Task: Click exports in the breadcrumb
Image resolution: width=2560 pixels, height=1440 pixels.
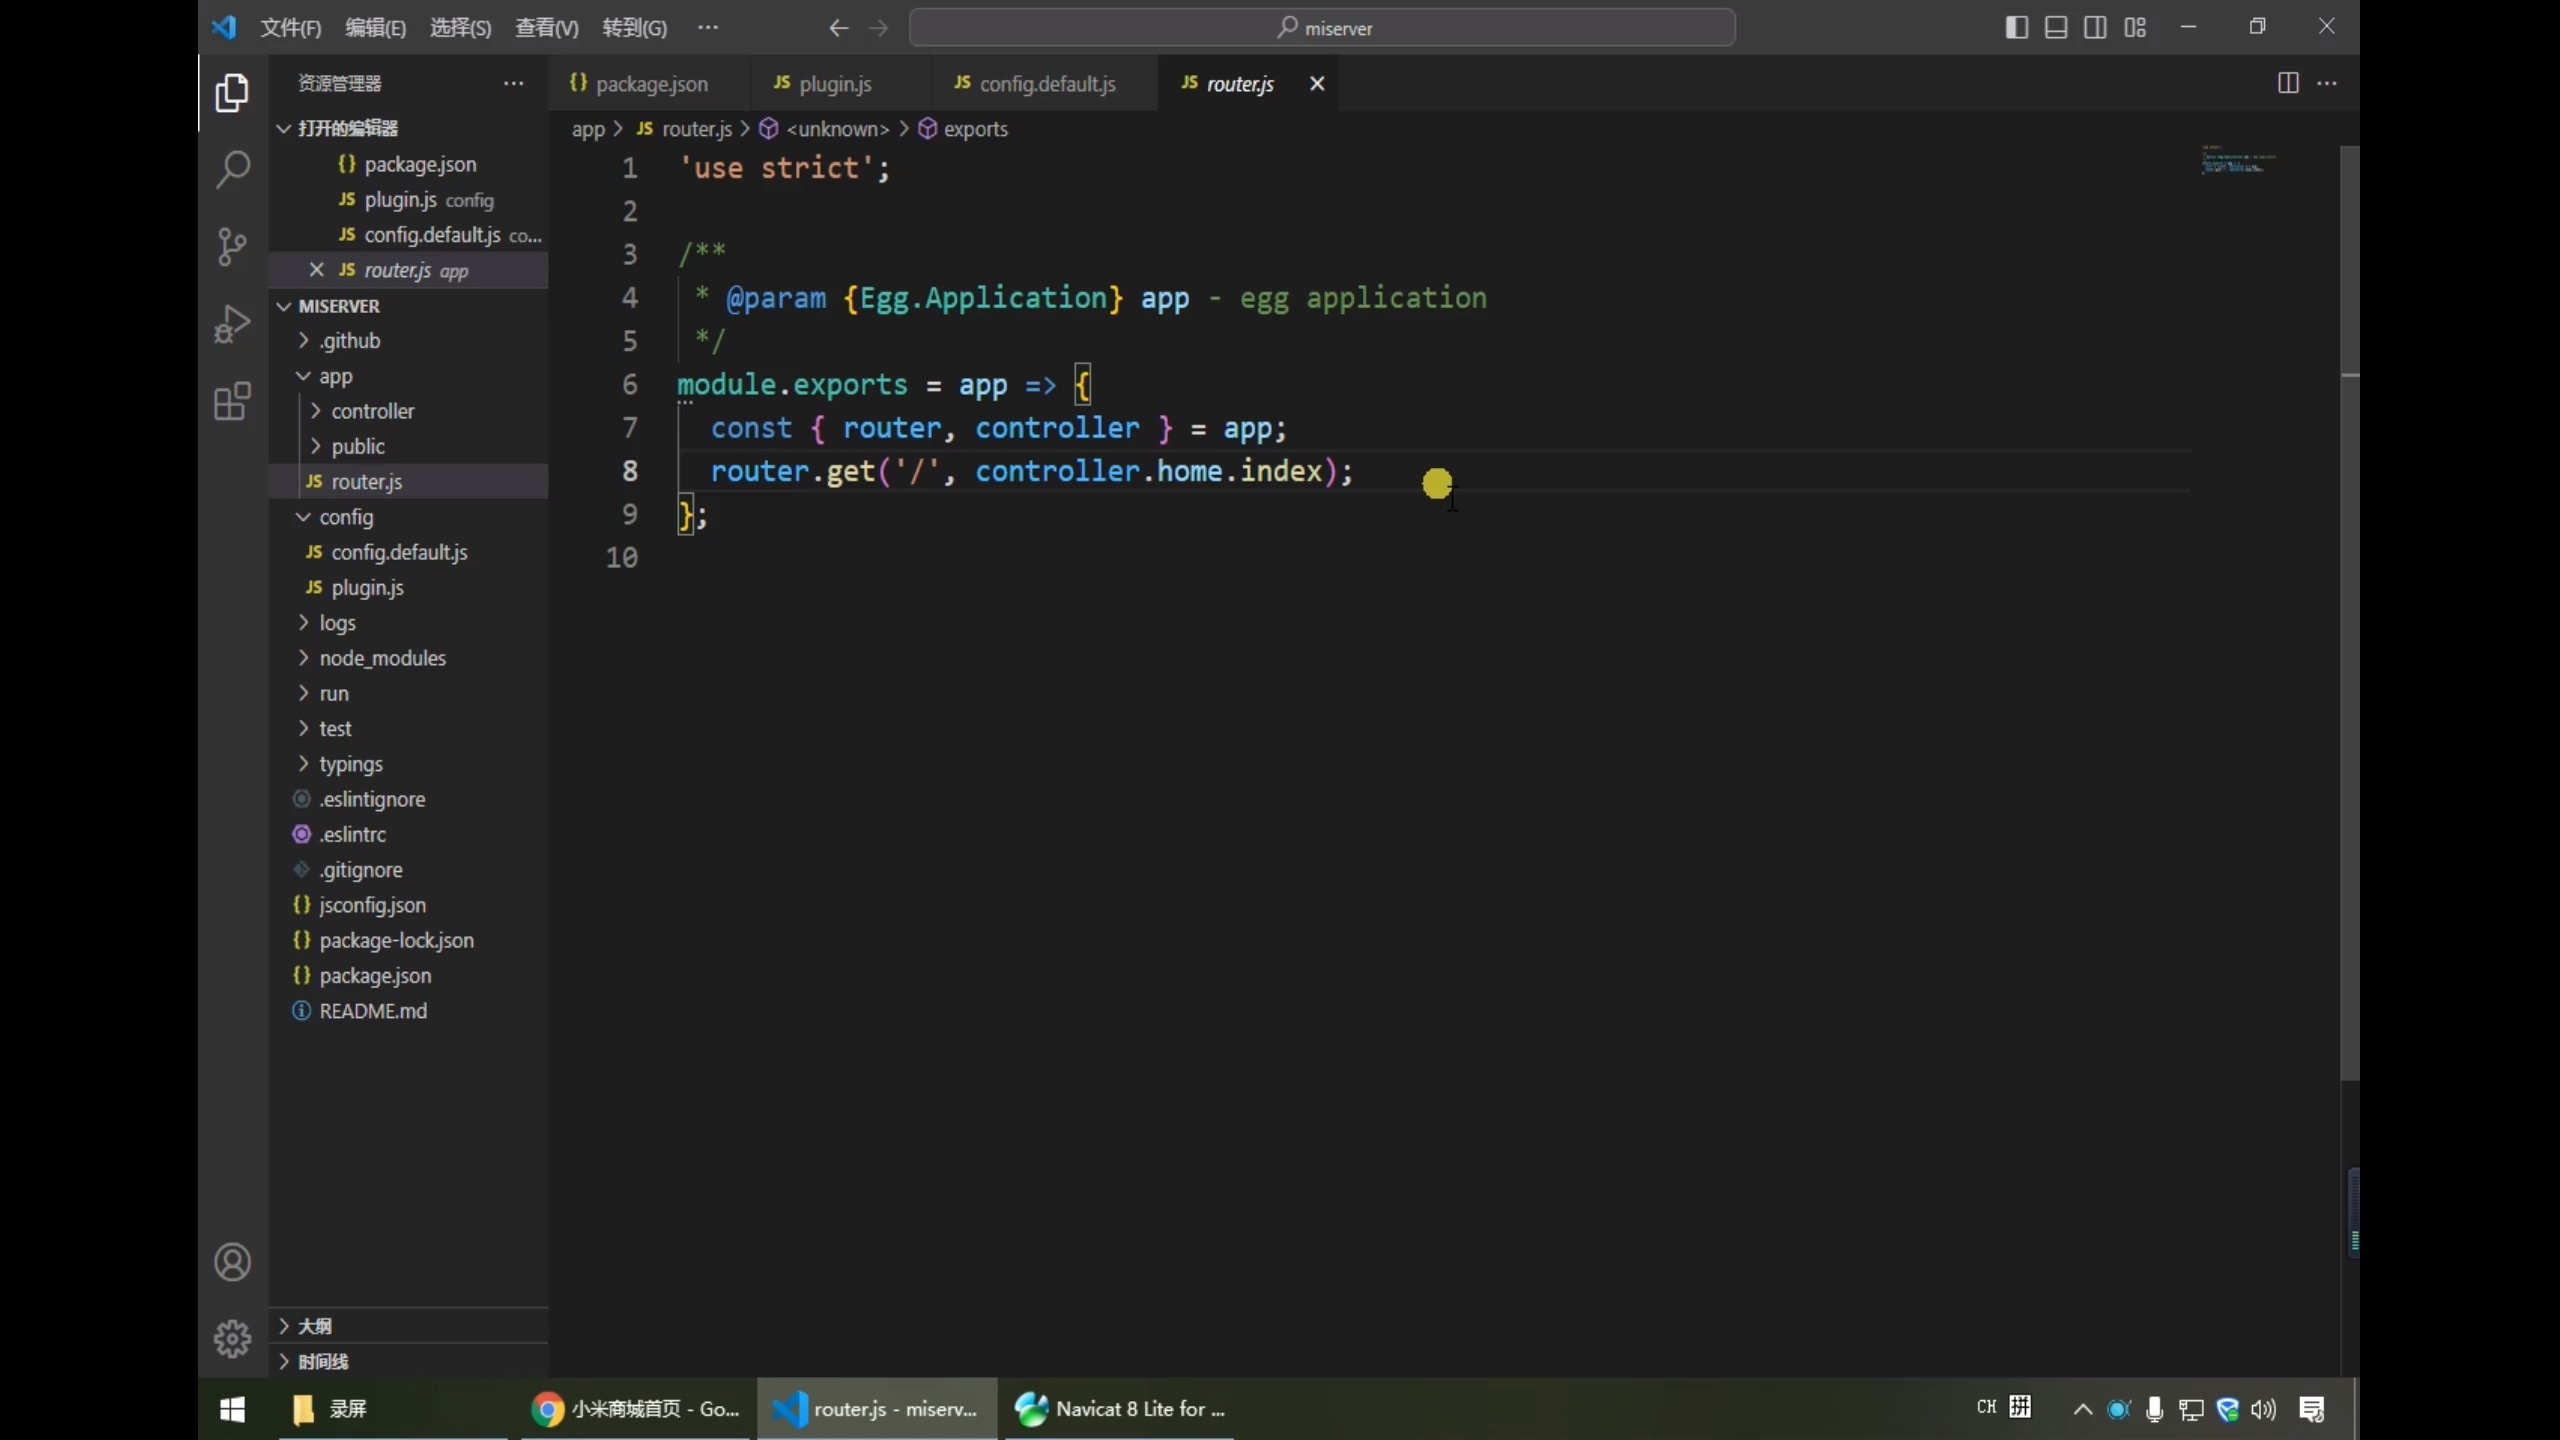Action: pos(975,129)
